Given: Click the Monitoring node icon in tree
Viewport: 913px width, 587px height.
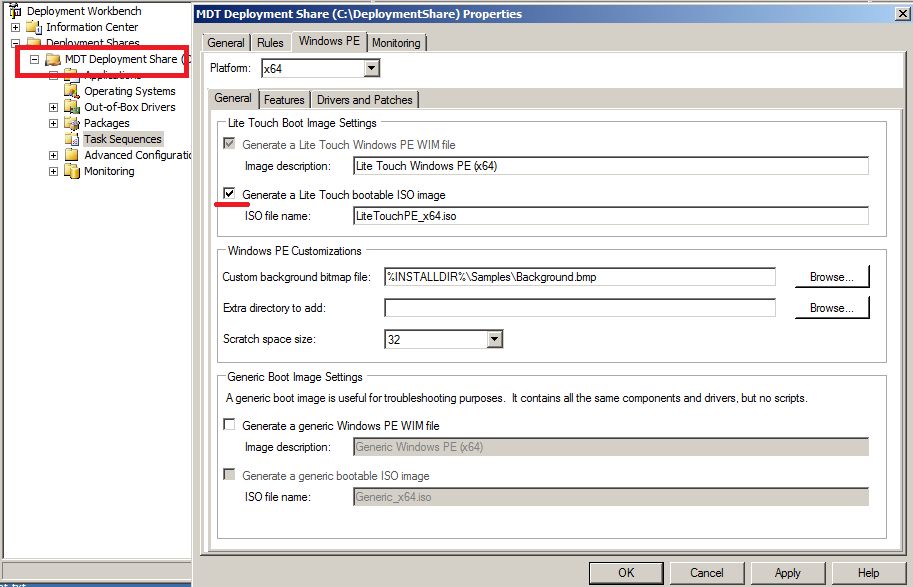Looking at the screenshot, I should (72, 171).
